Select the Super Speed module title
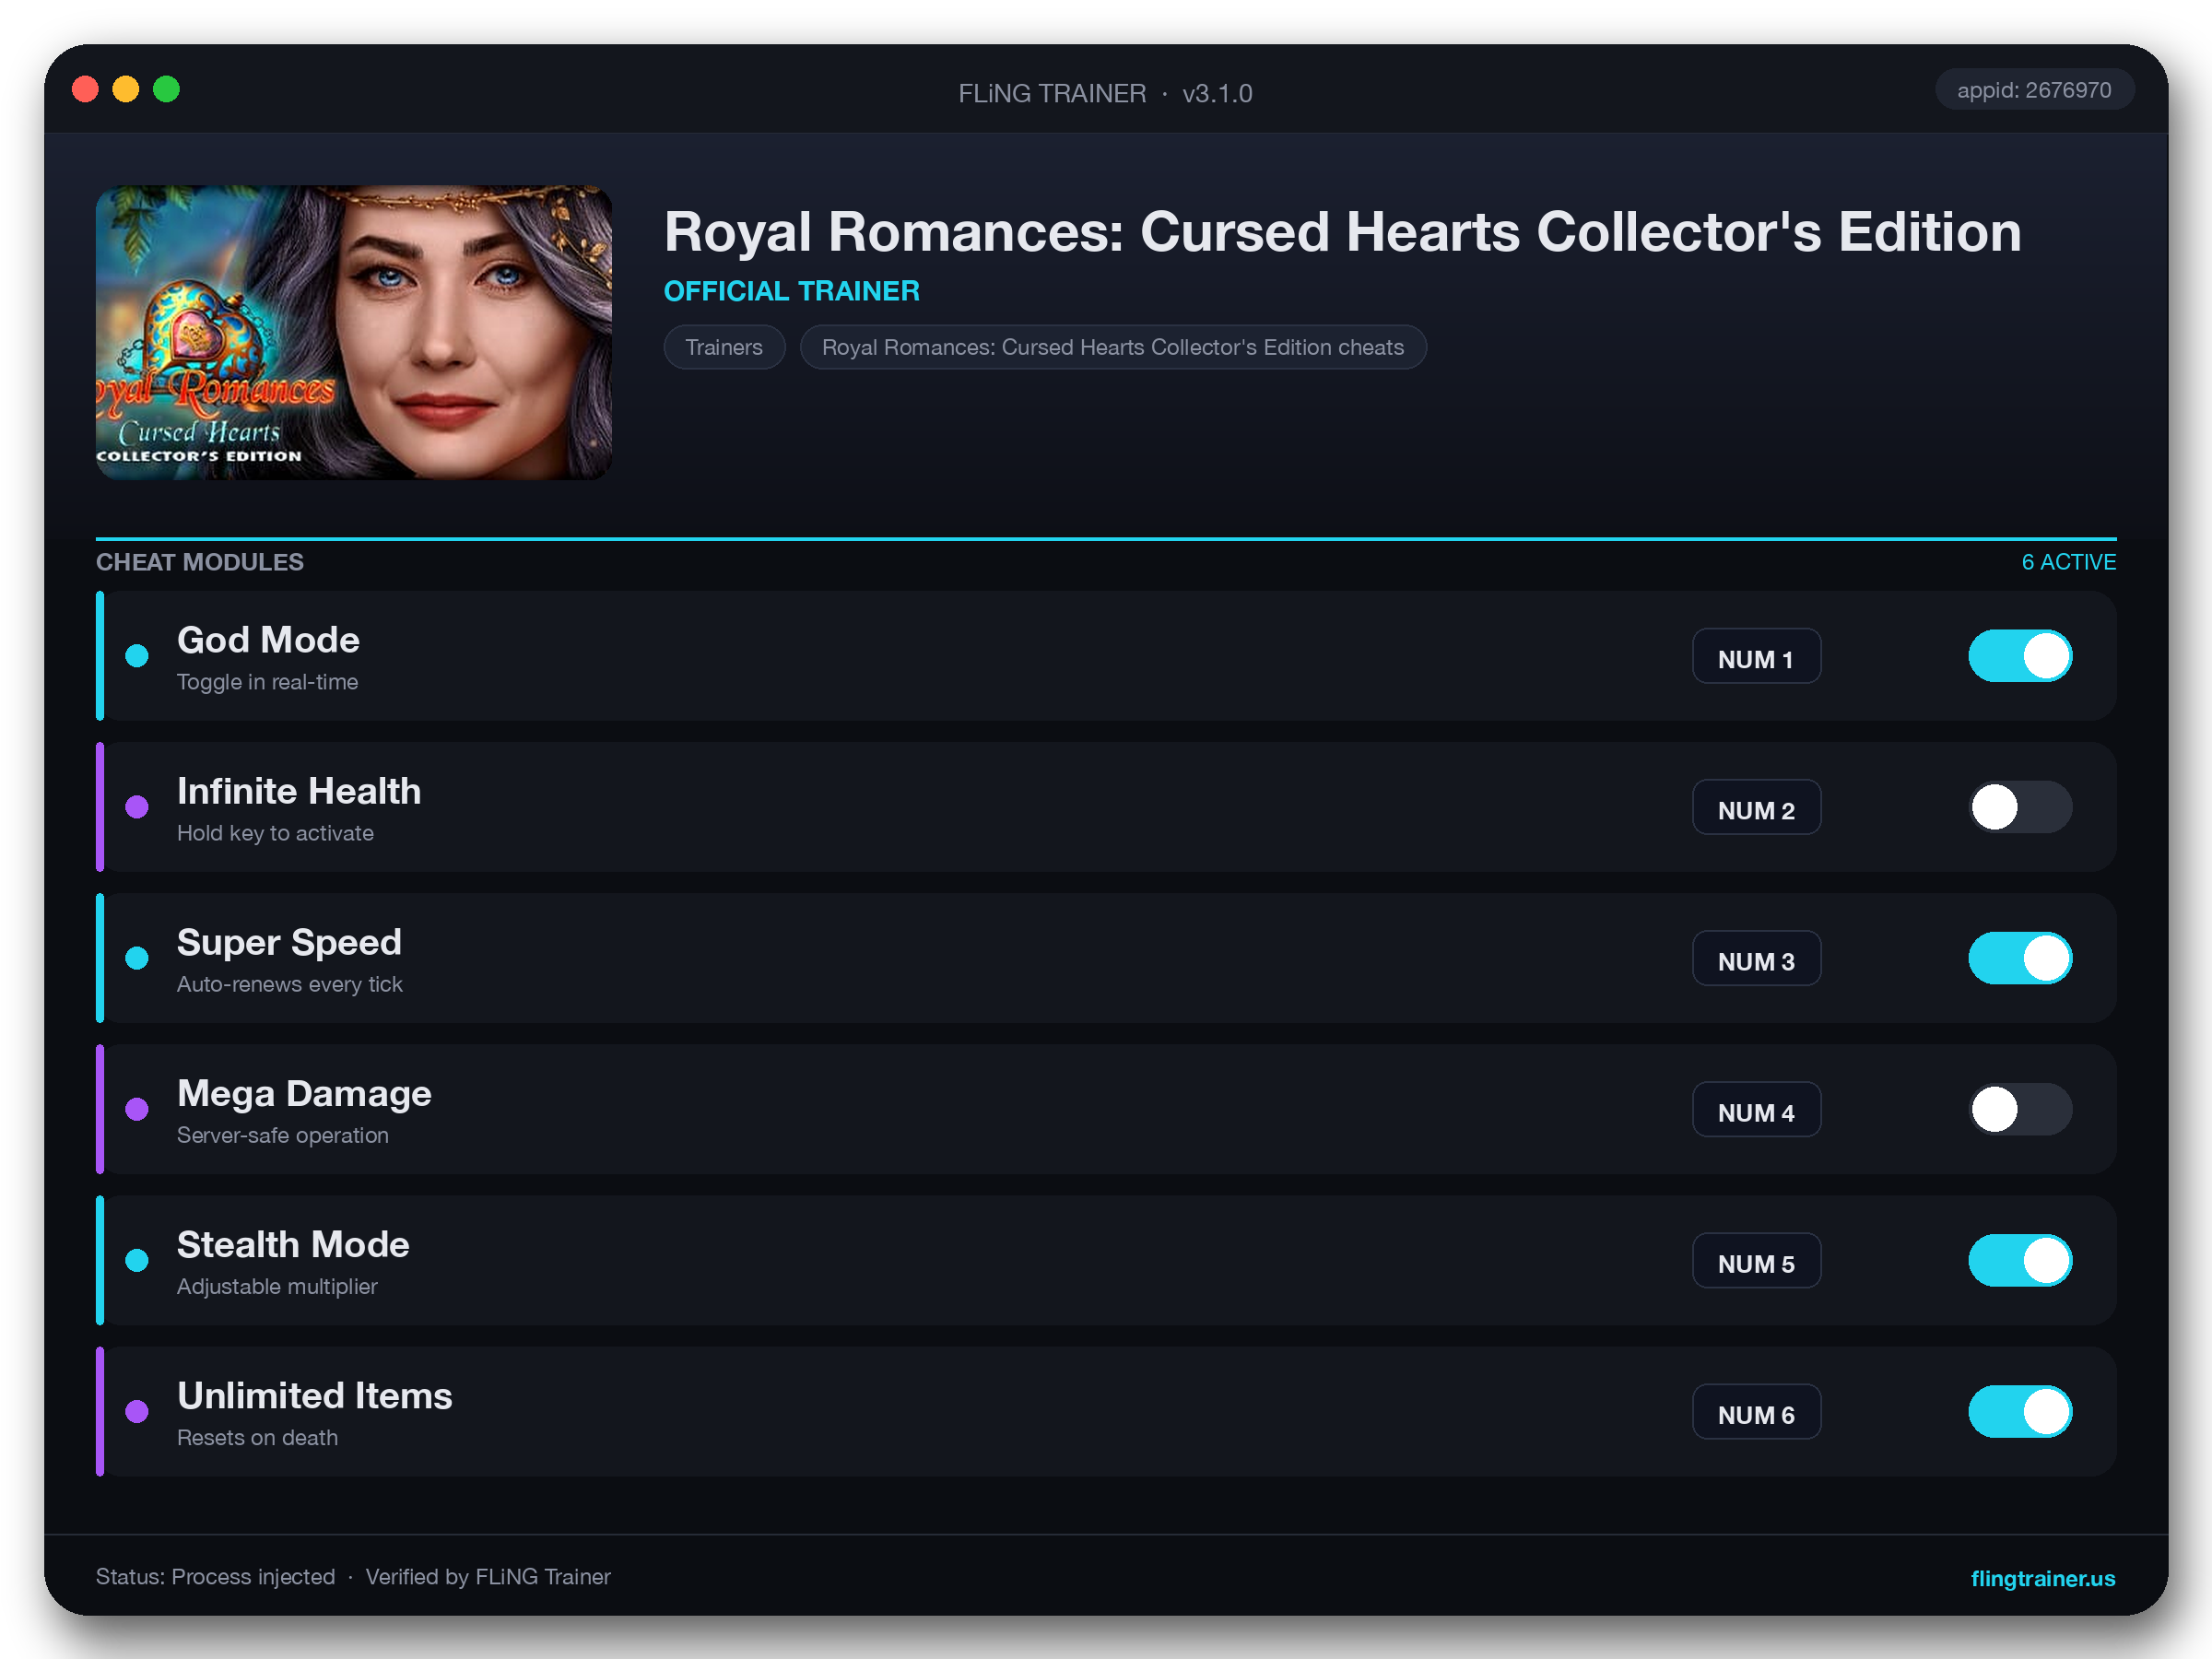Image resolution: width=2212 pixels, height=1659 pixels. [x=289, y=943]
